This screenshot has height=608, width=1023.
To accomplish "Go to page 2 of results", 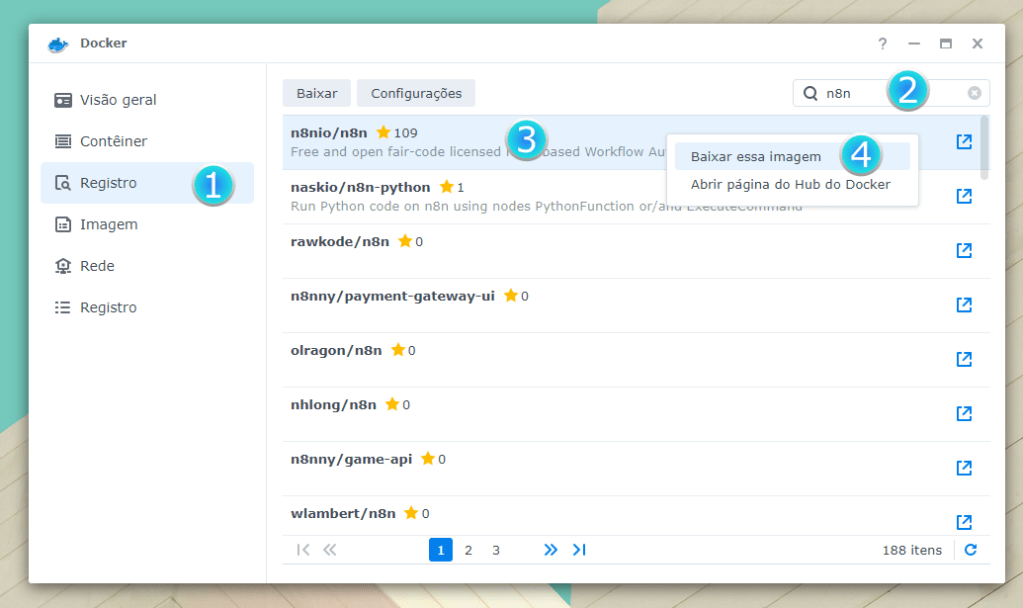I will click(468, 550).
